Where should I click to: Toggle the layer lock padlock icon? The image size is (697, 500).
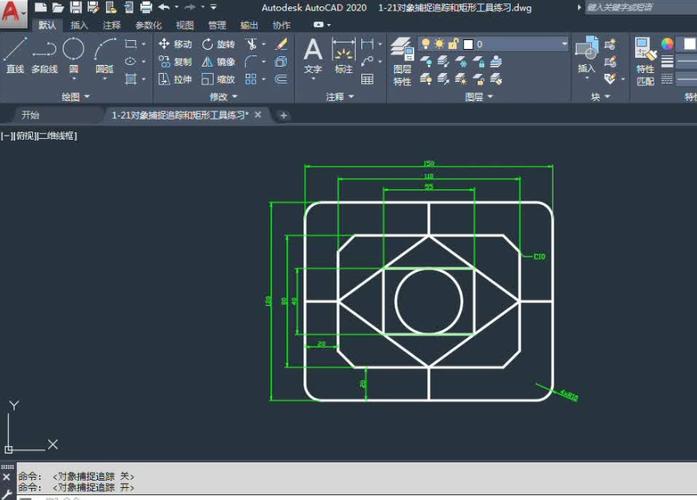[x=453, y=44]
